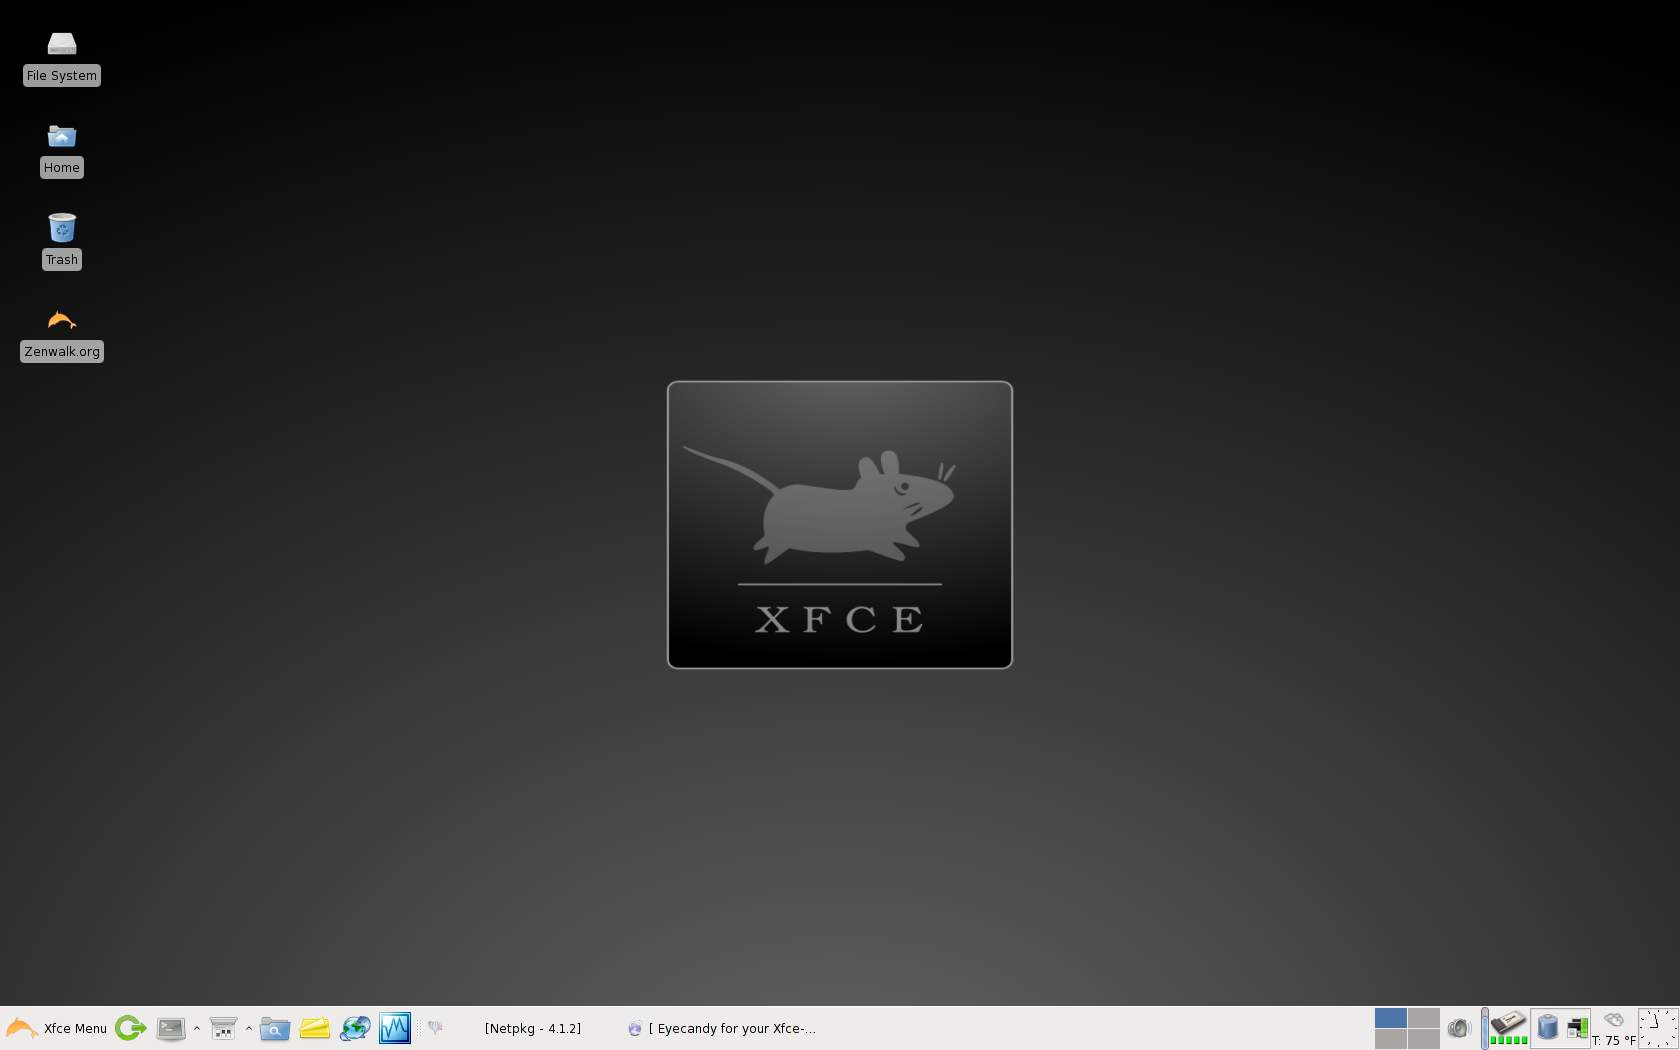
Task: Click the network monitor tray icon
Action: pos(1577,1027)
